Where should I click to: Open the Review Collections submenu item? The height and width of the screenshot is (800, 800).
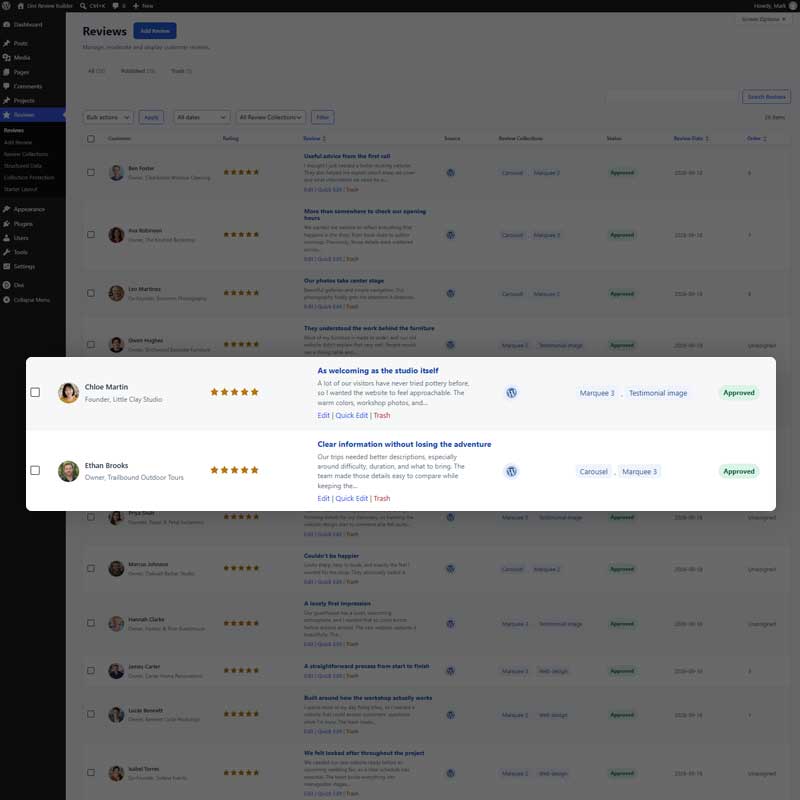click(26, 154)
